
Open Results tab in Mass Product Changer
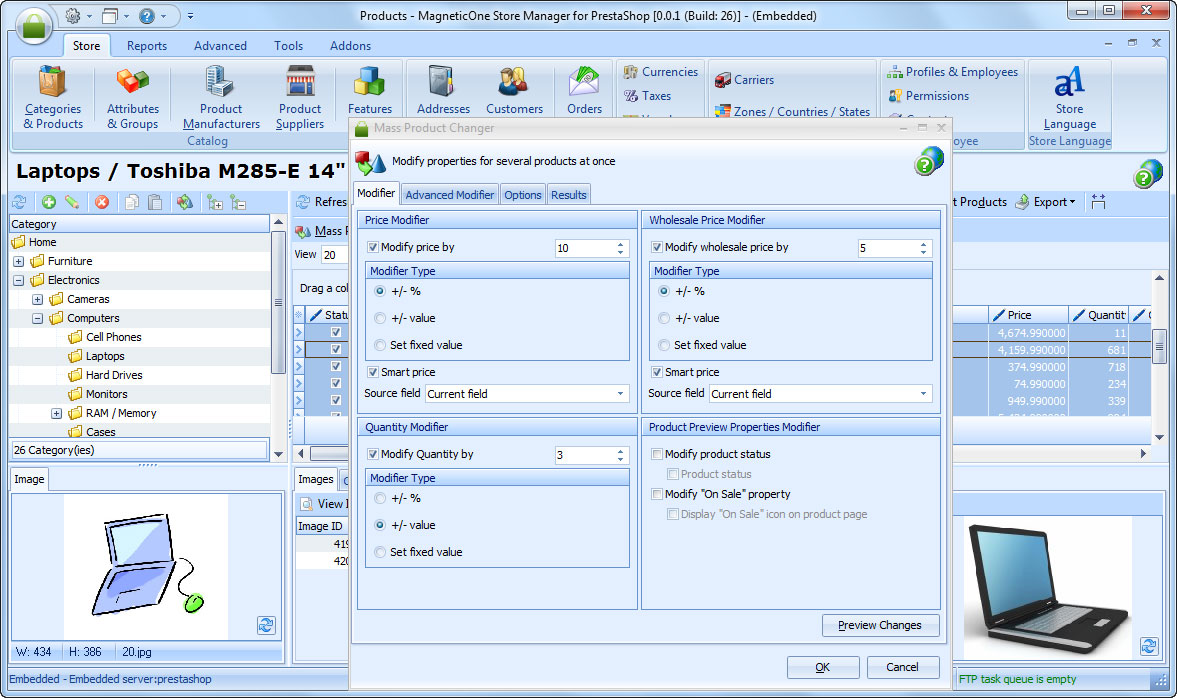click(x=568, y=194)
